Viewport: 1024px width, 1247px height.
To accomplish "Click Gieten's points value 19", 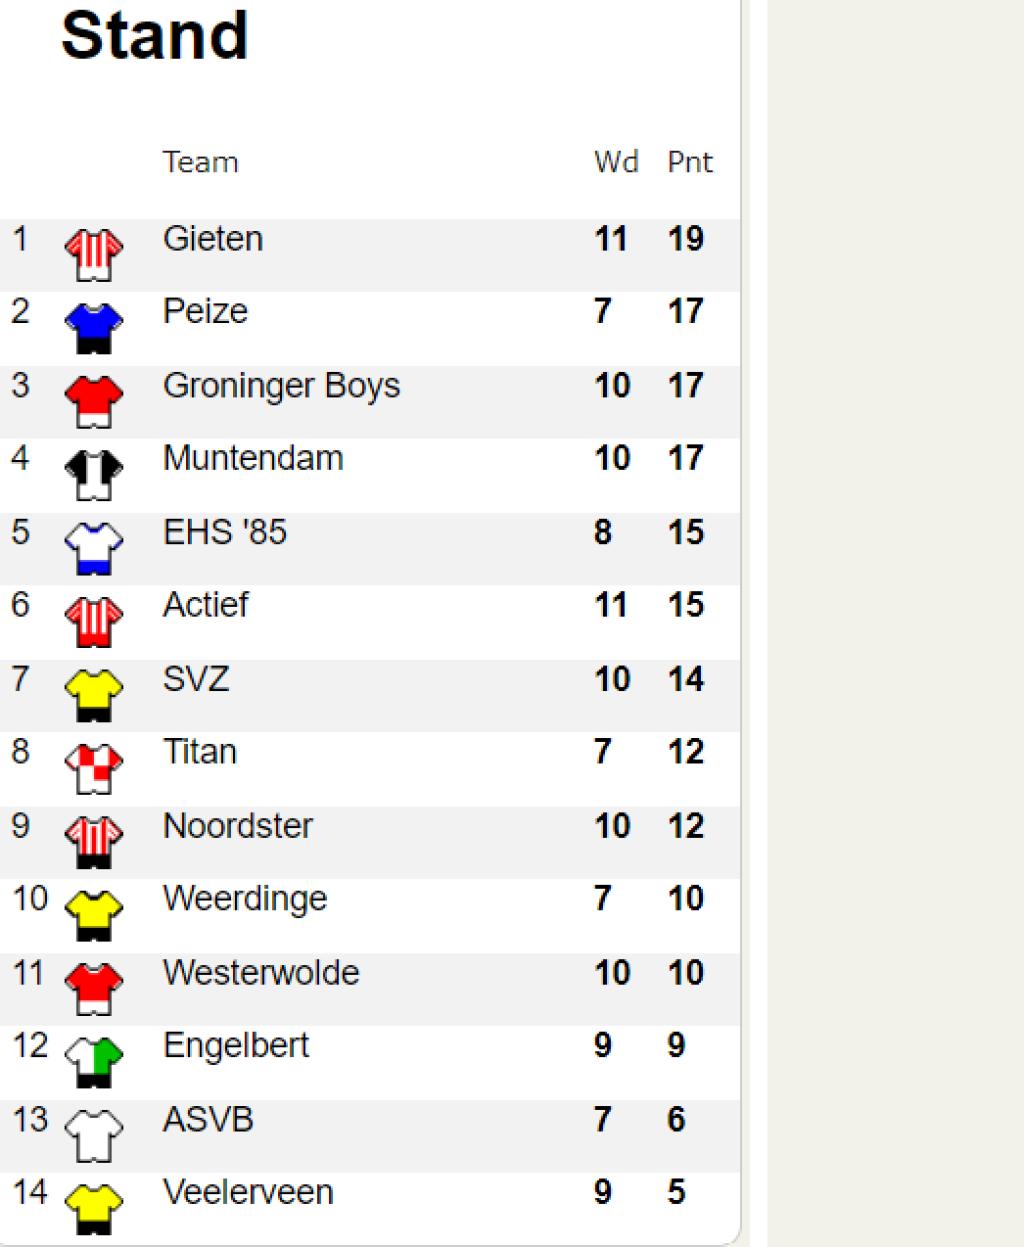I will [x=686, y=239].
